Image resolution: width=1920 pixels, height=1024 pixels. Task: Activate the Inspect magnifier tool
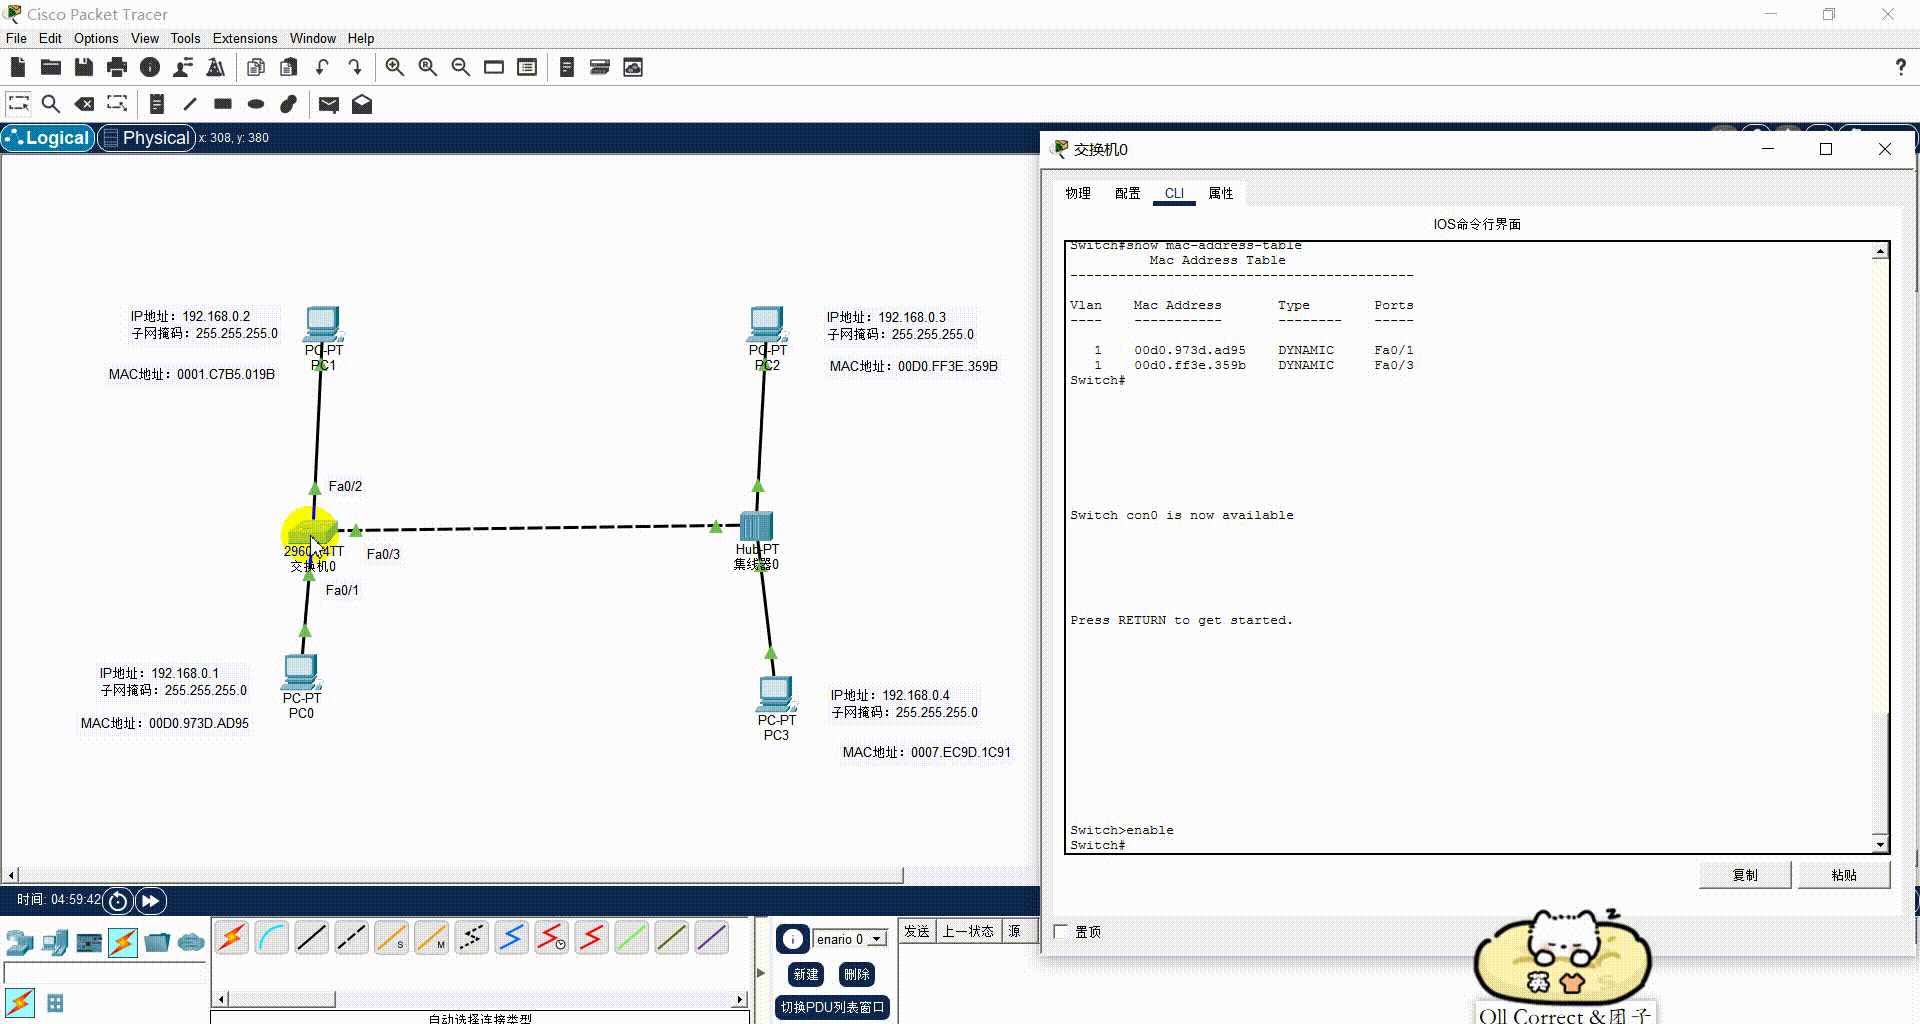point(51,103)
